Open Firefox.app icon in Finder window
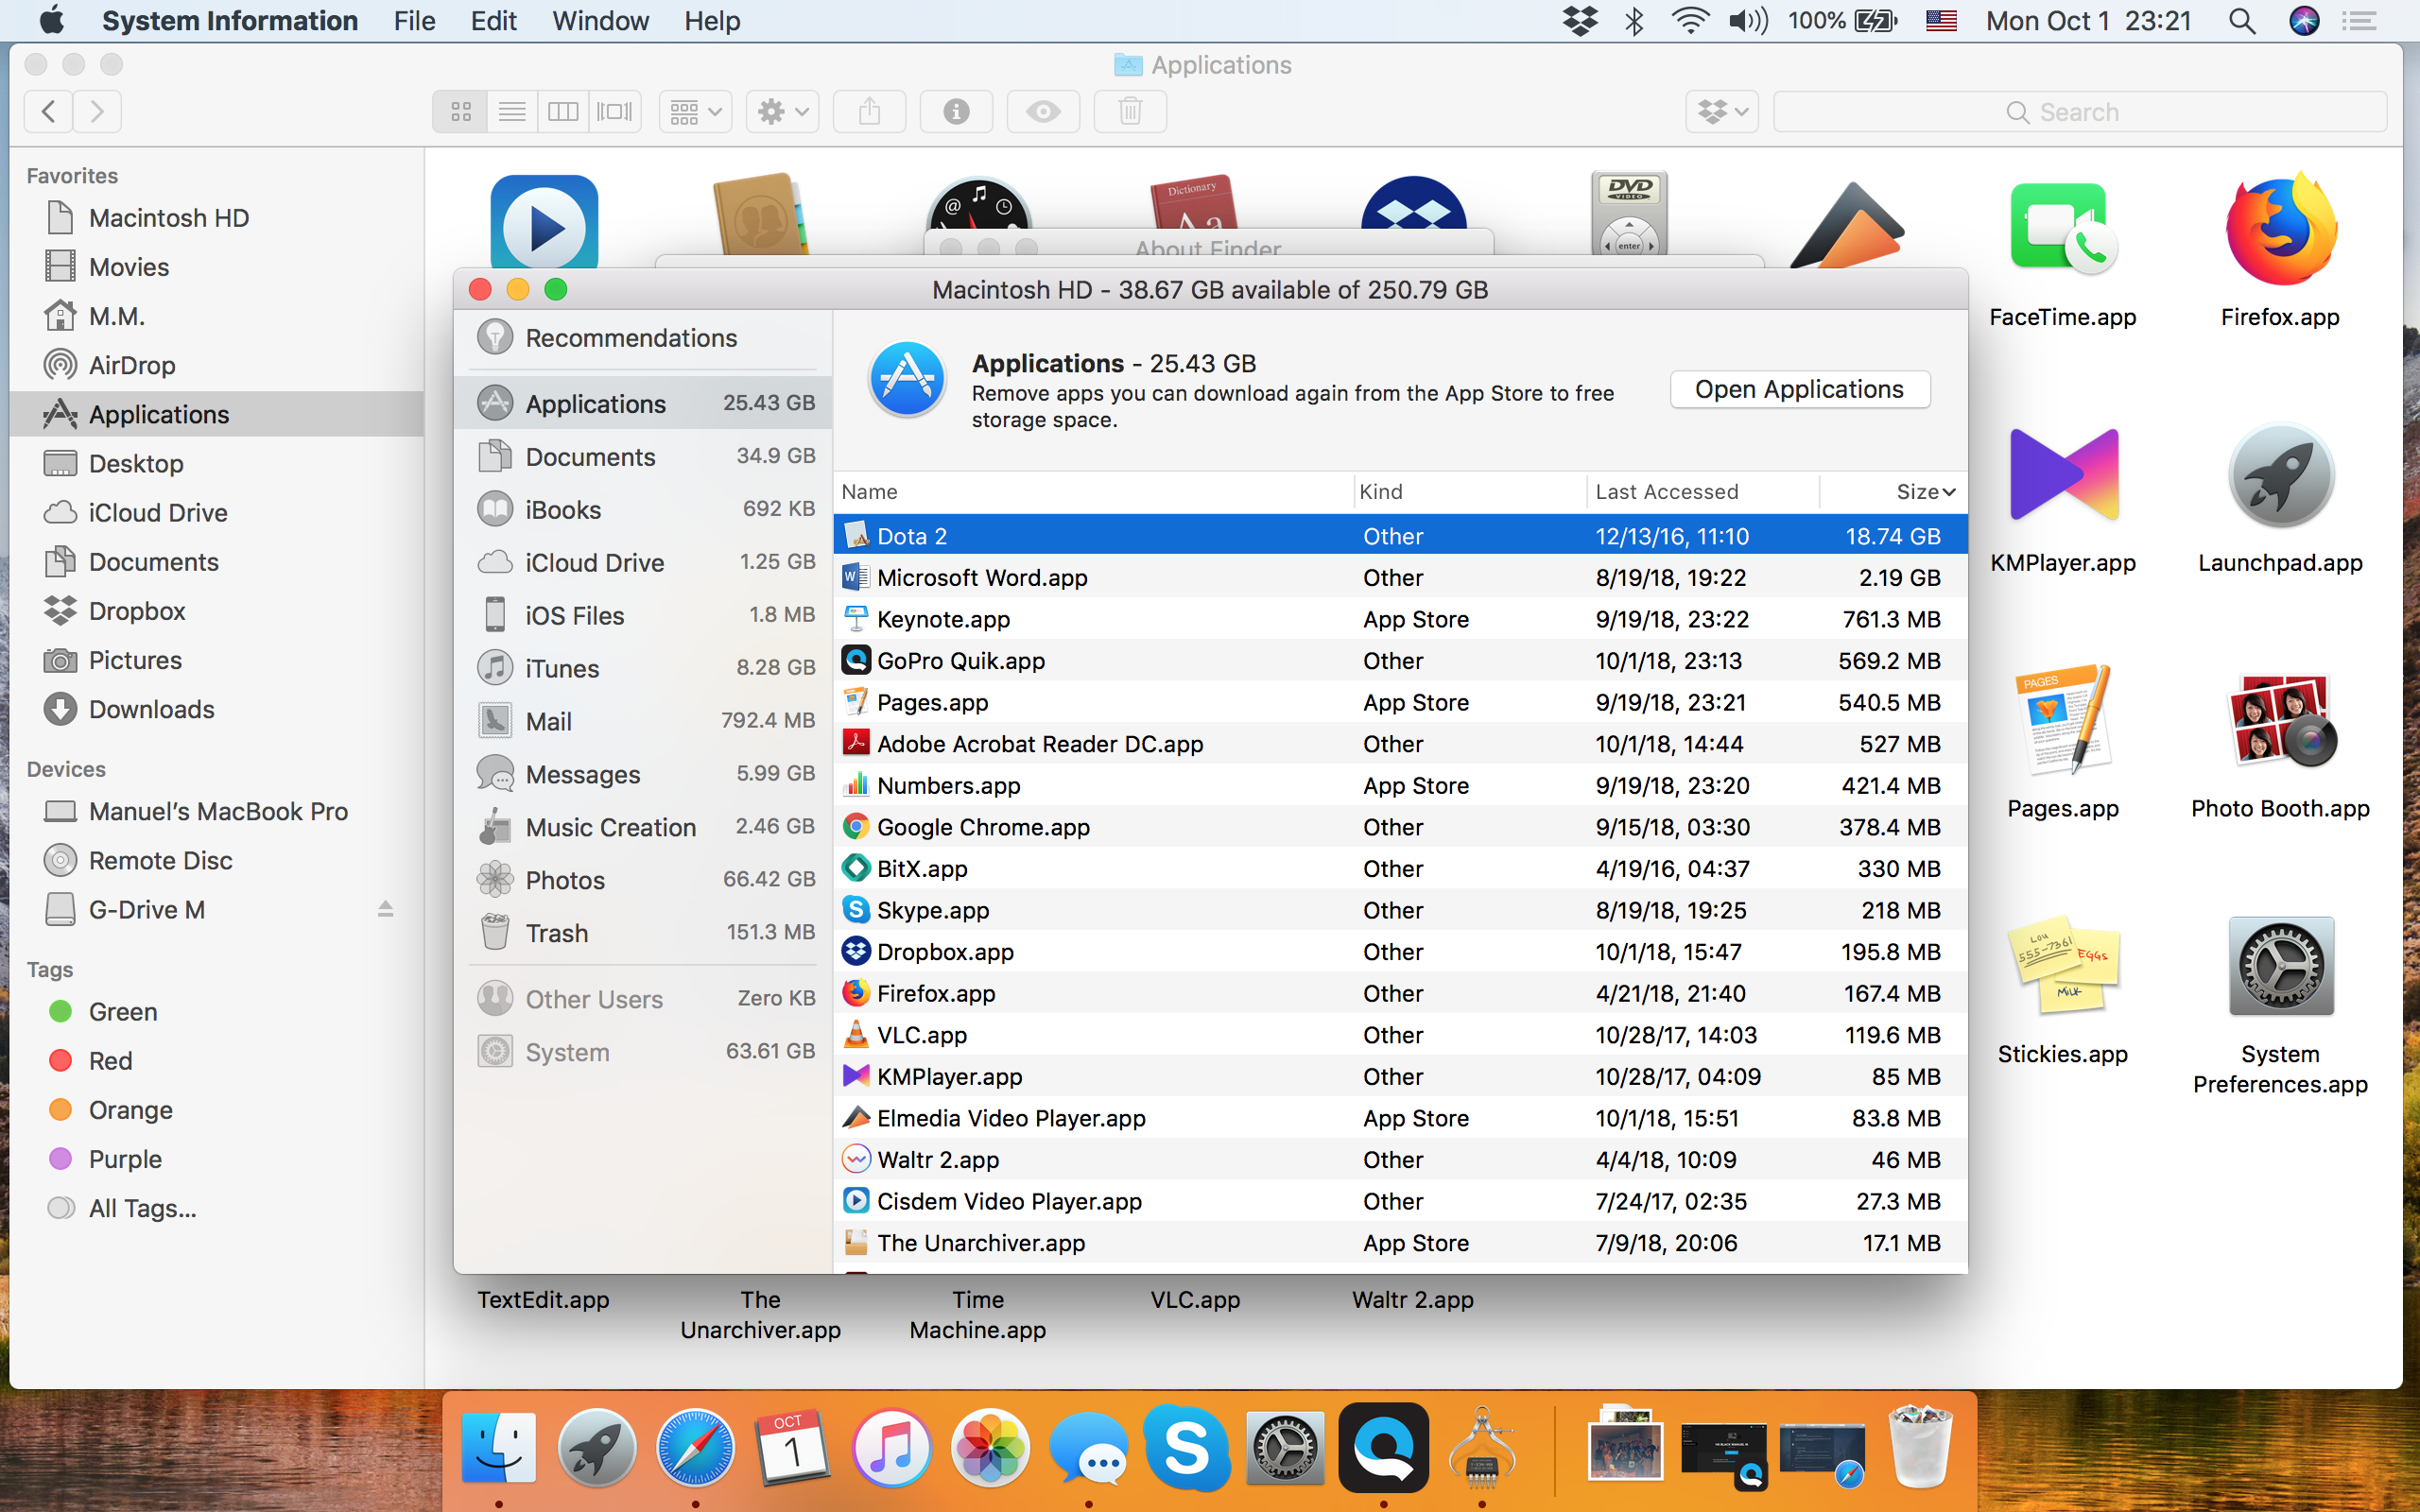The width and height of the screenshot is (2420, 1512). coord(2280,228)
